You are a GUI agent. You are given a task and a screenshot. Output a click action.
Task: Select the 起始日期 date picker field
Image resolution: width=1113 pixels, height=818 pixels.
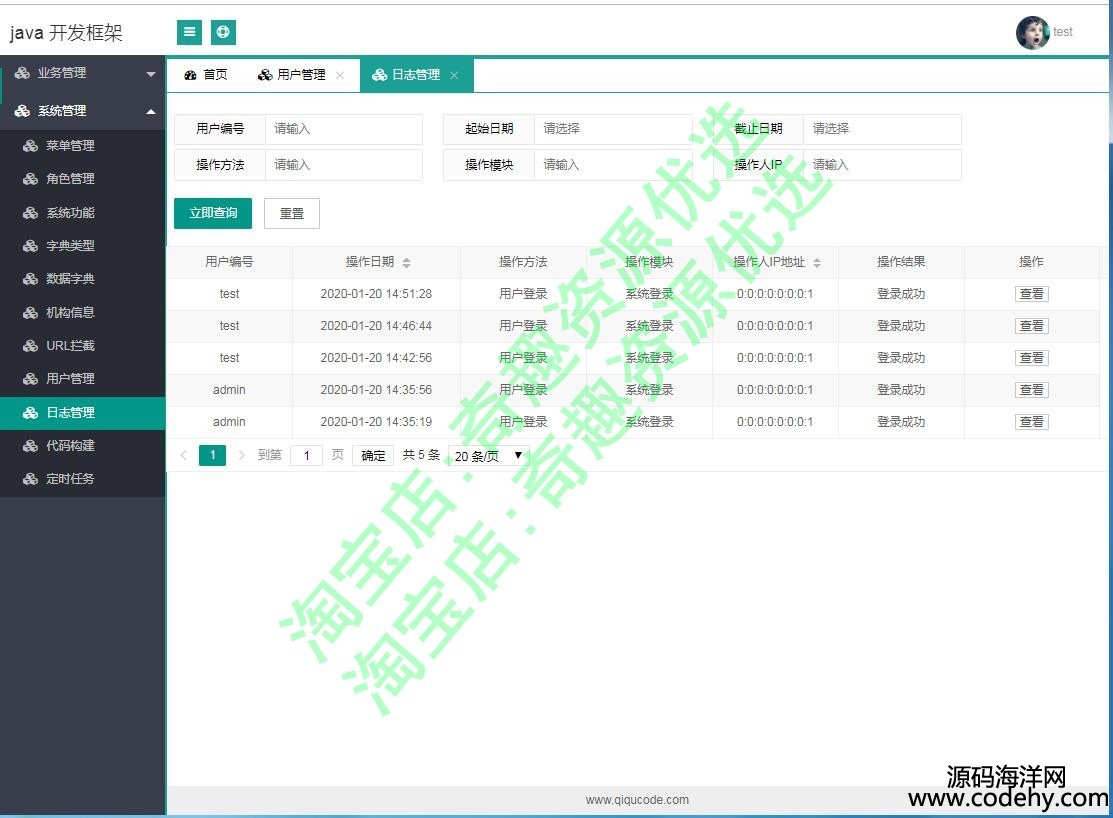[x=612, y=129]
